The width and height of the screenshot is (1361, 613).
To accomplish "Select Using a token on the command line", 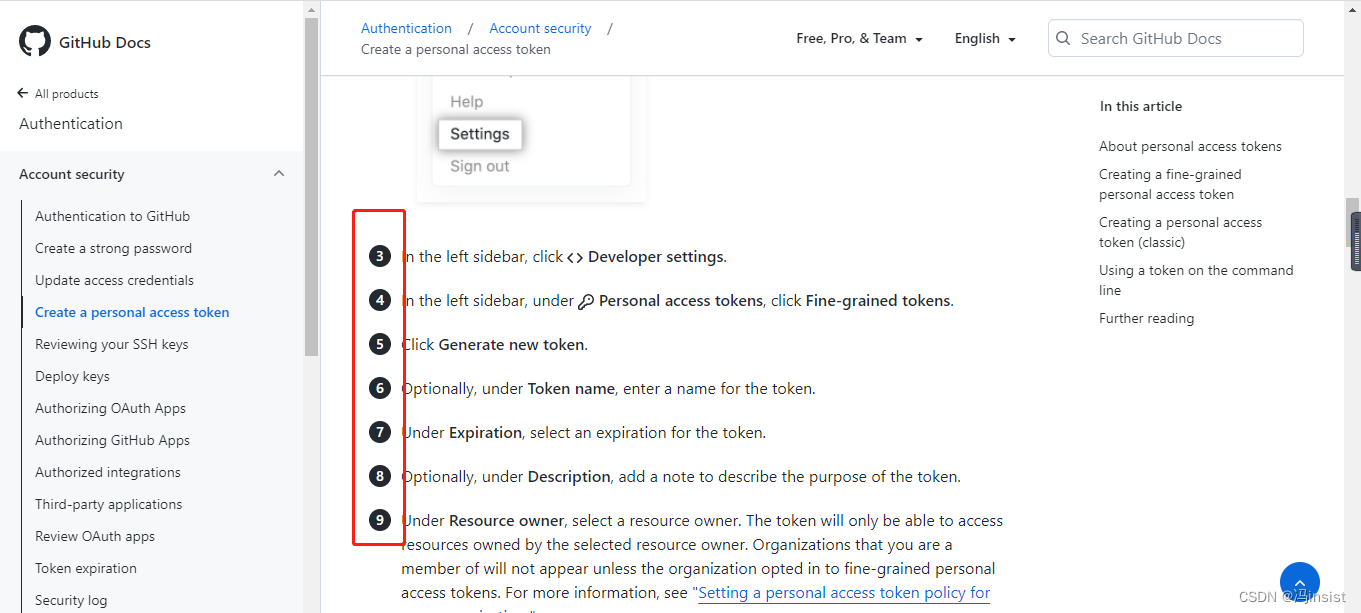I will tap(1196, 279).
